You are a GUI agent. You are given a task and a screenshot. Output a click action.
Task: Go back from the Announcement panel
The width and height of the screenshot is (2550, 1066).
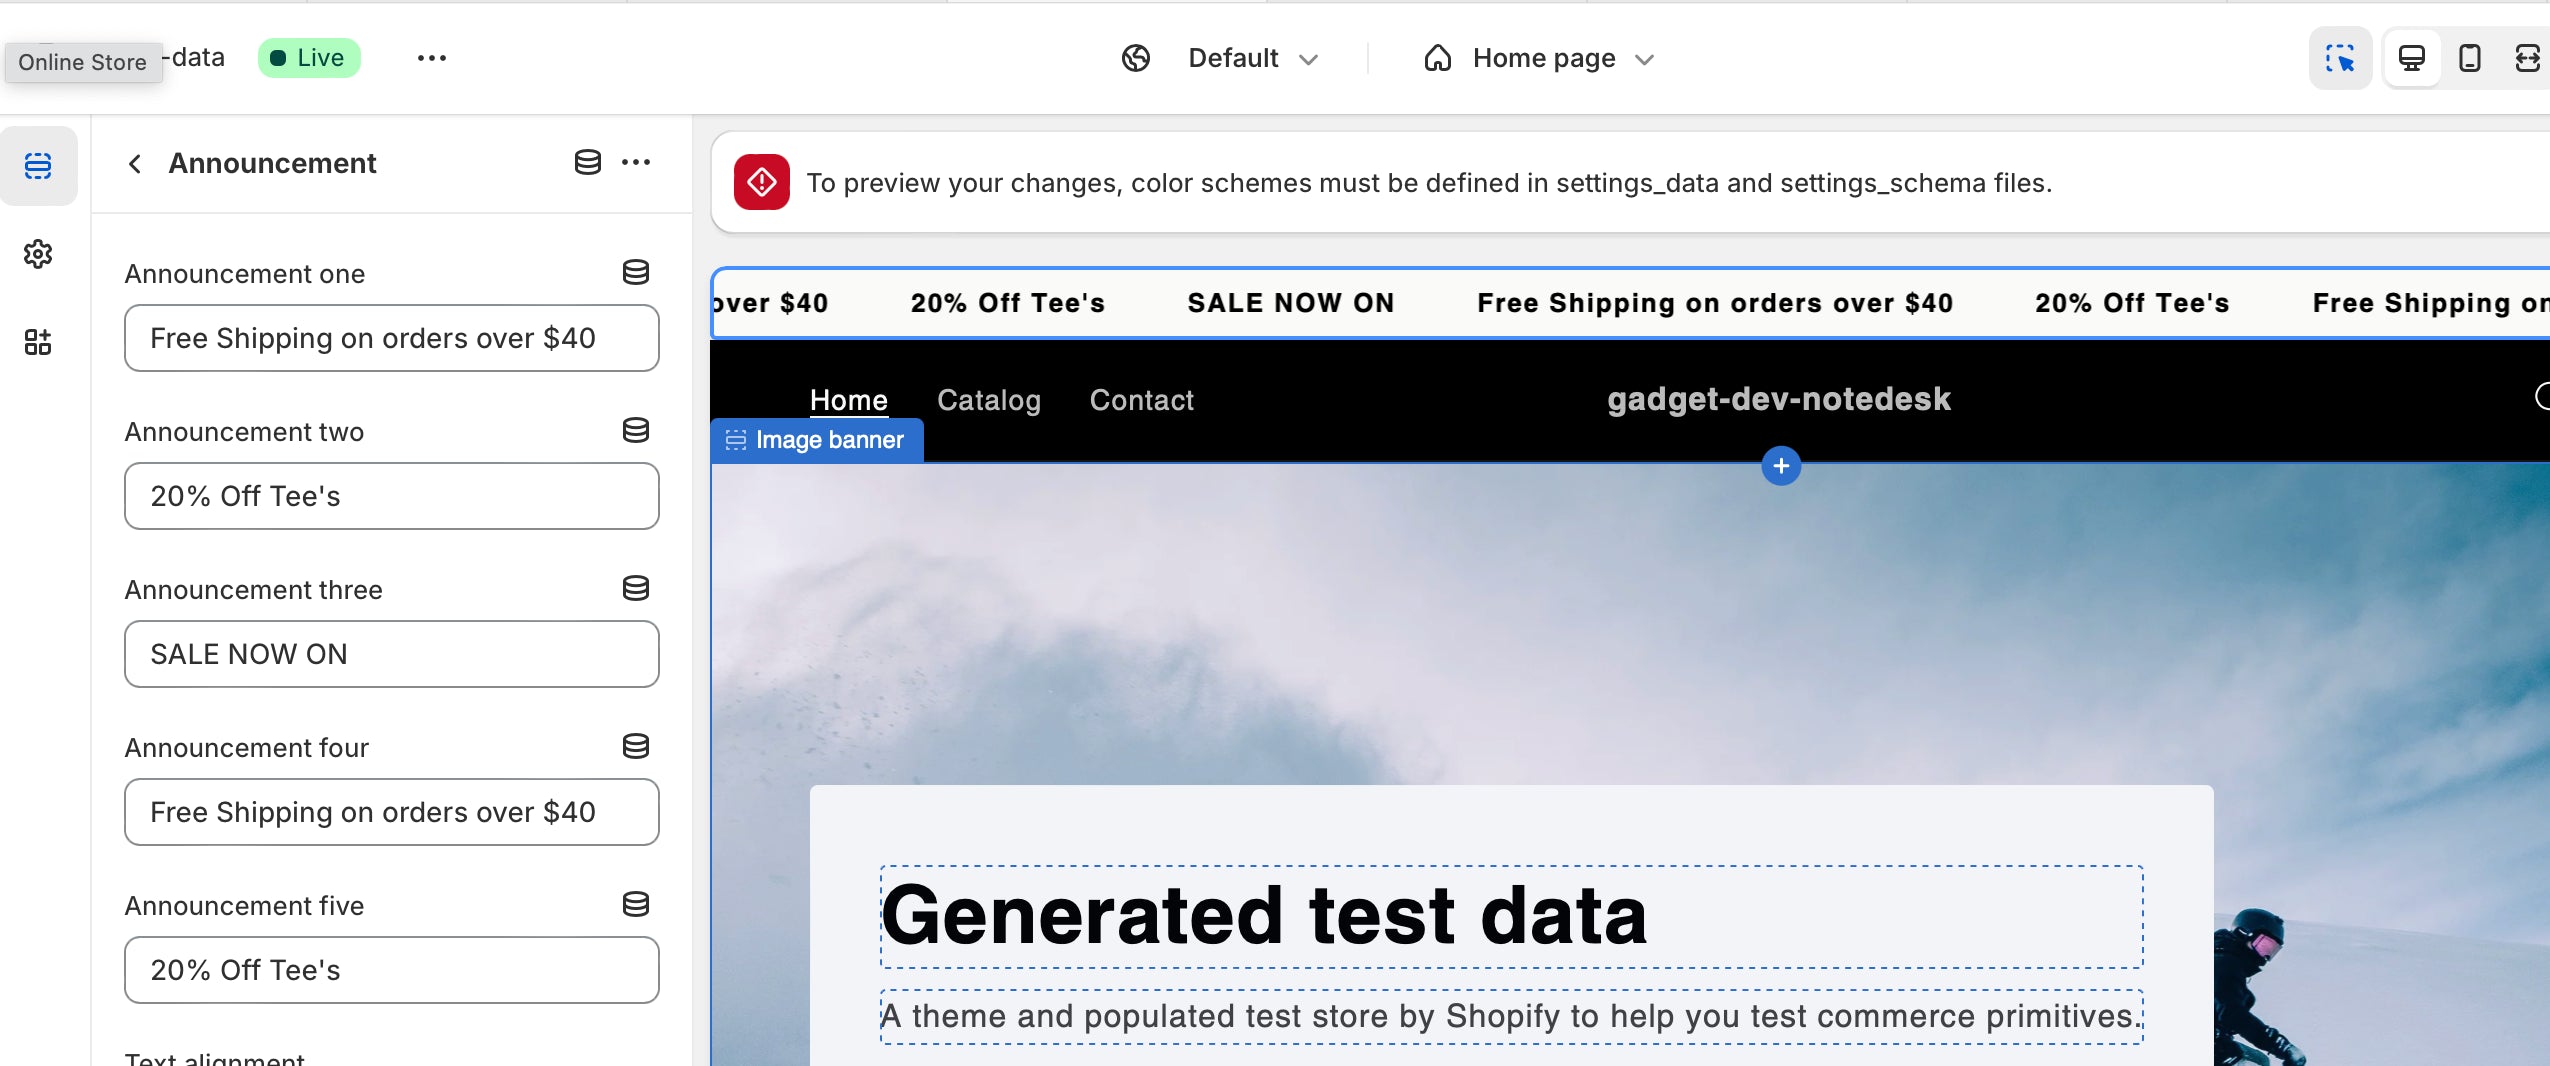[135, 163]
